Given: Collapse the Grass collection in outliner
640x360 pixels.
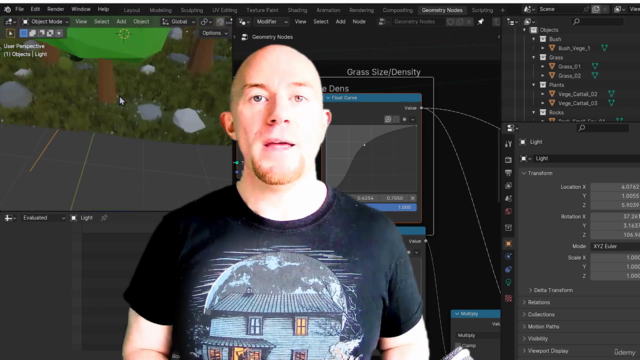Looking at the screenshot, I should click(x=533, y=58).
